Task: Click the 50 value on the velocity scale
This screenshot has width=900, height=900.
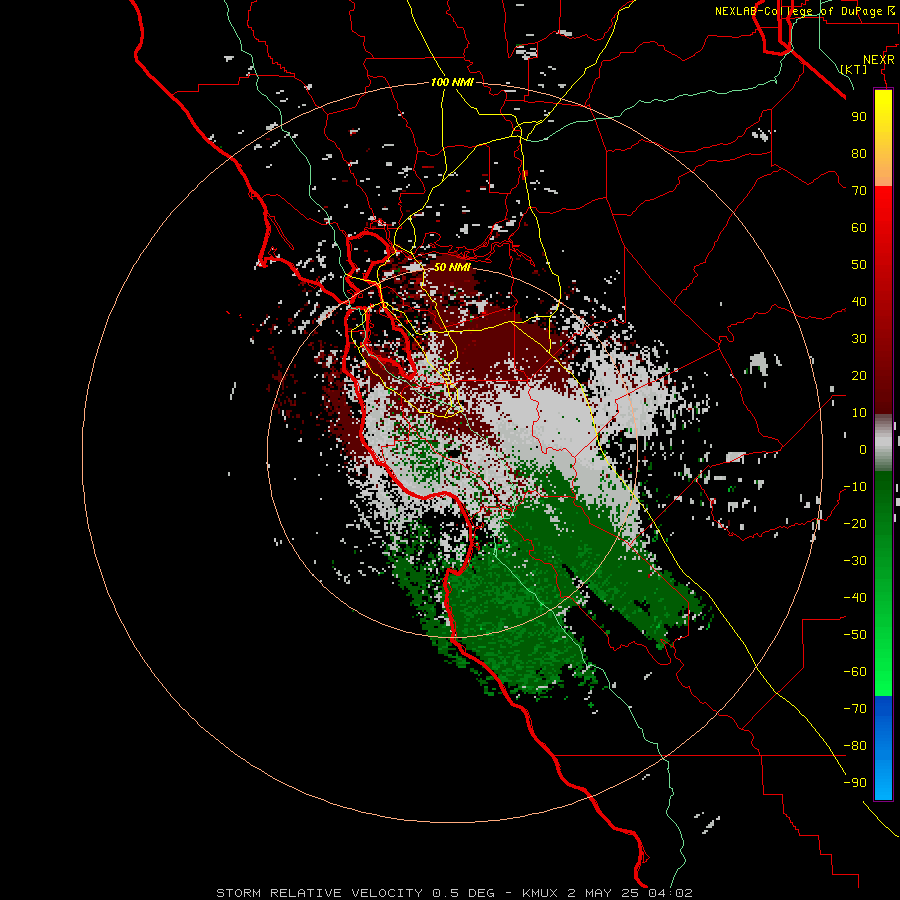Action: [x=859, y=265]
